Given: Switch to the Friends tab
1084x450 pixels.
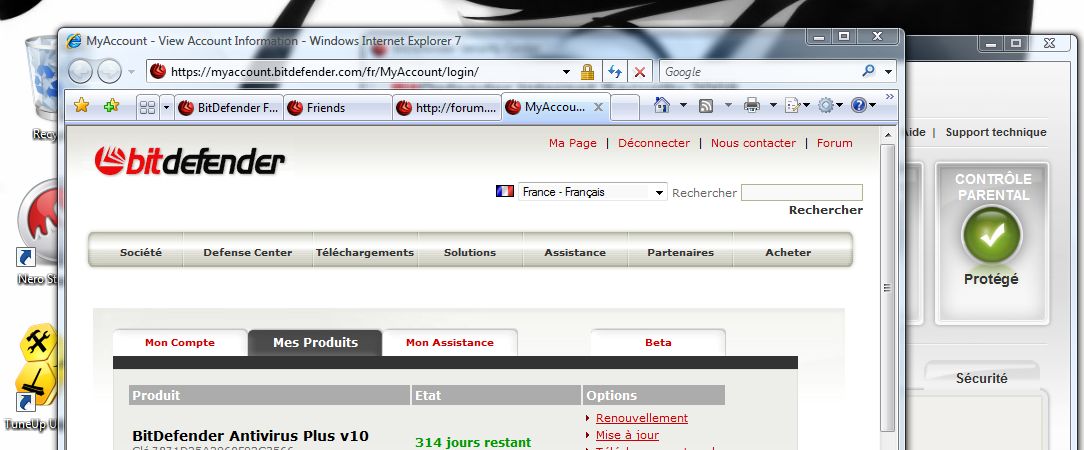Looking at the screenshot, I should click(338, 108).
